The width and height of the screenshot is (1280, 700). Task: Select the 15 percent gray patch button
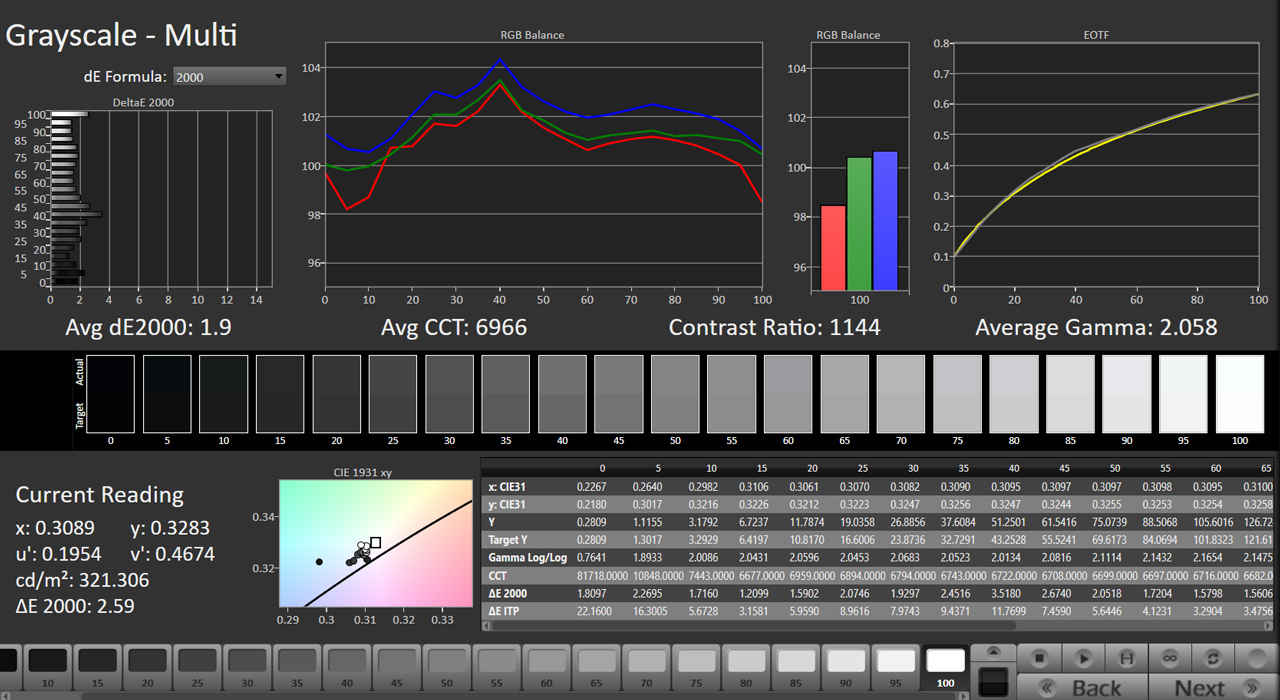tap(98, 667)
